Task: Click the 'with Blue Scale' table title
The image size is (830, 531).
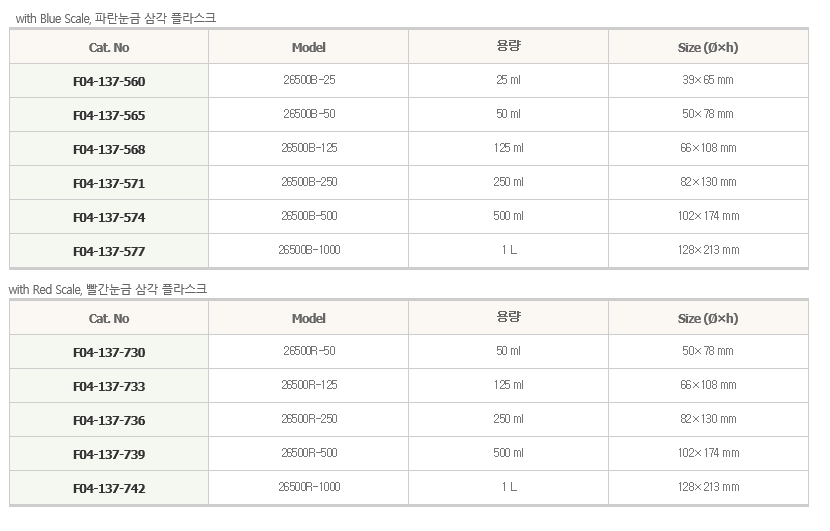Action: (x=116, y=18)
